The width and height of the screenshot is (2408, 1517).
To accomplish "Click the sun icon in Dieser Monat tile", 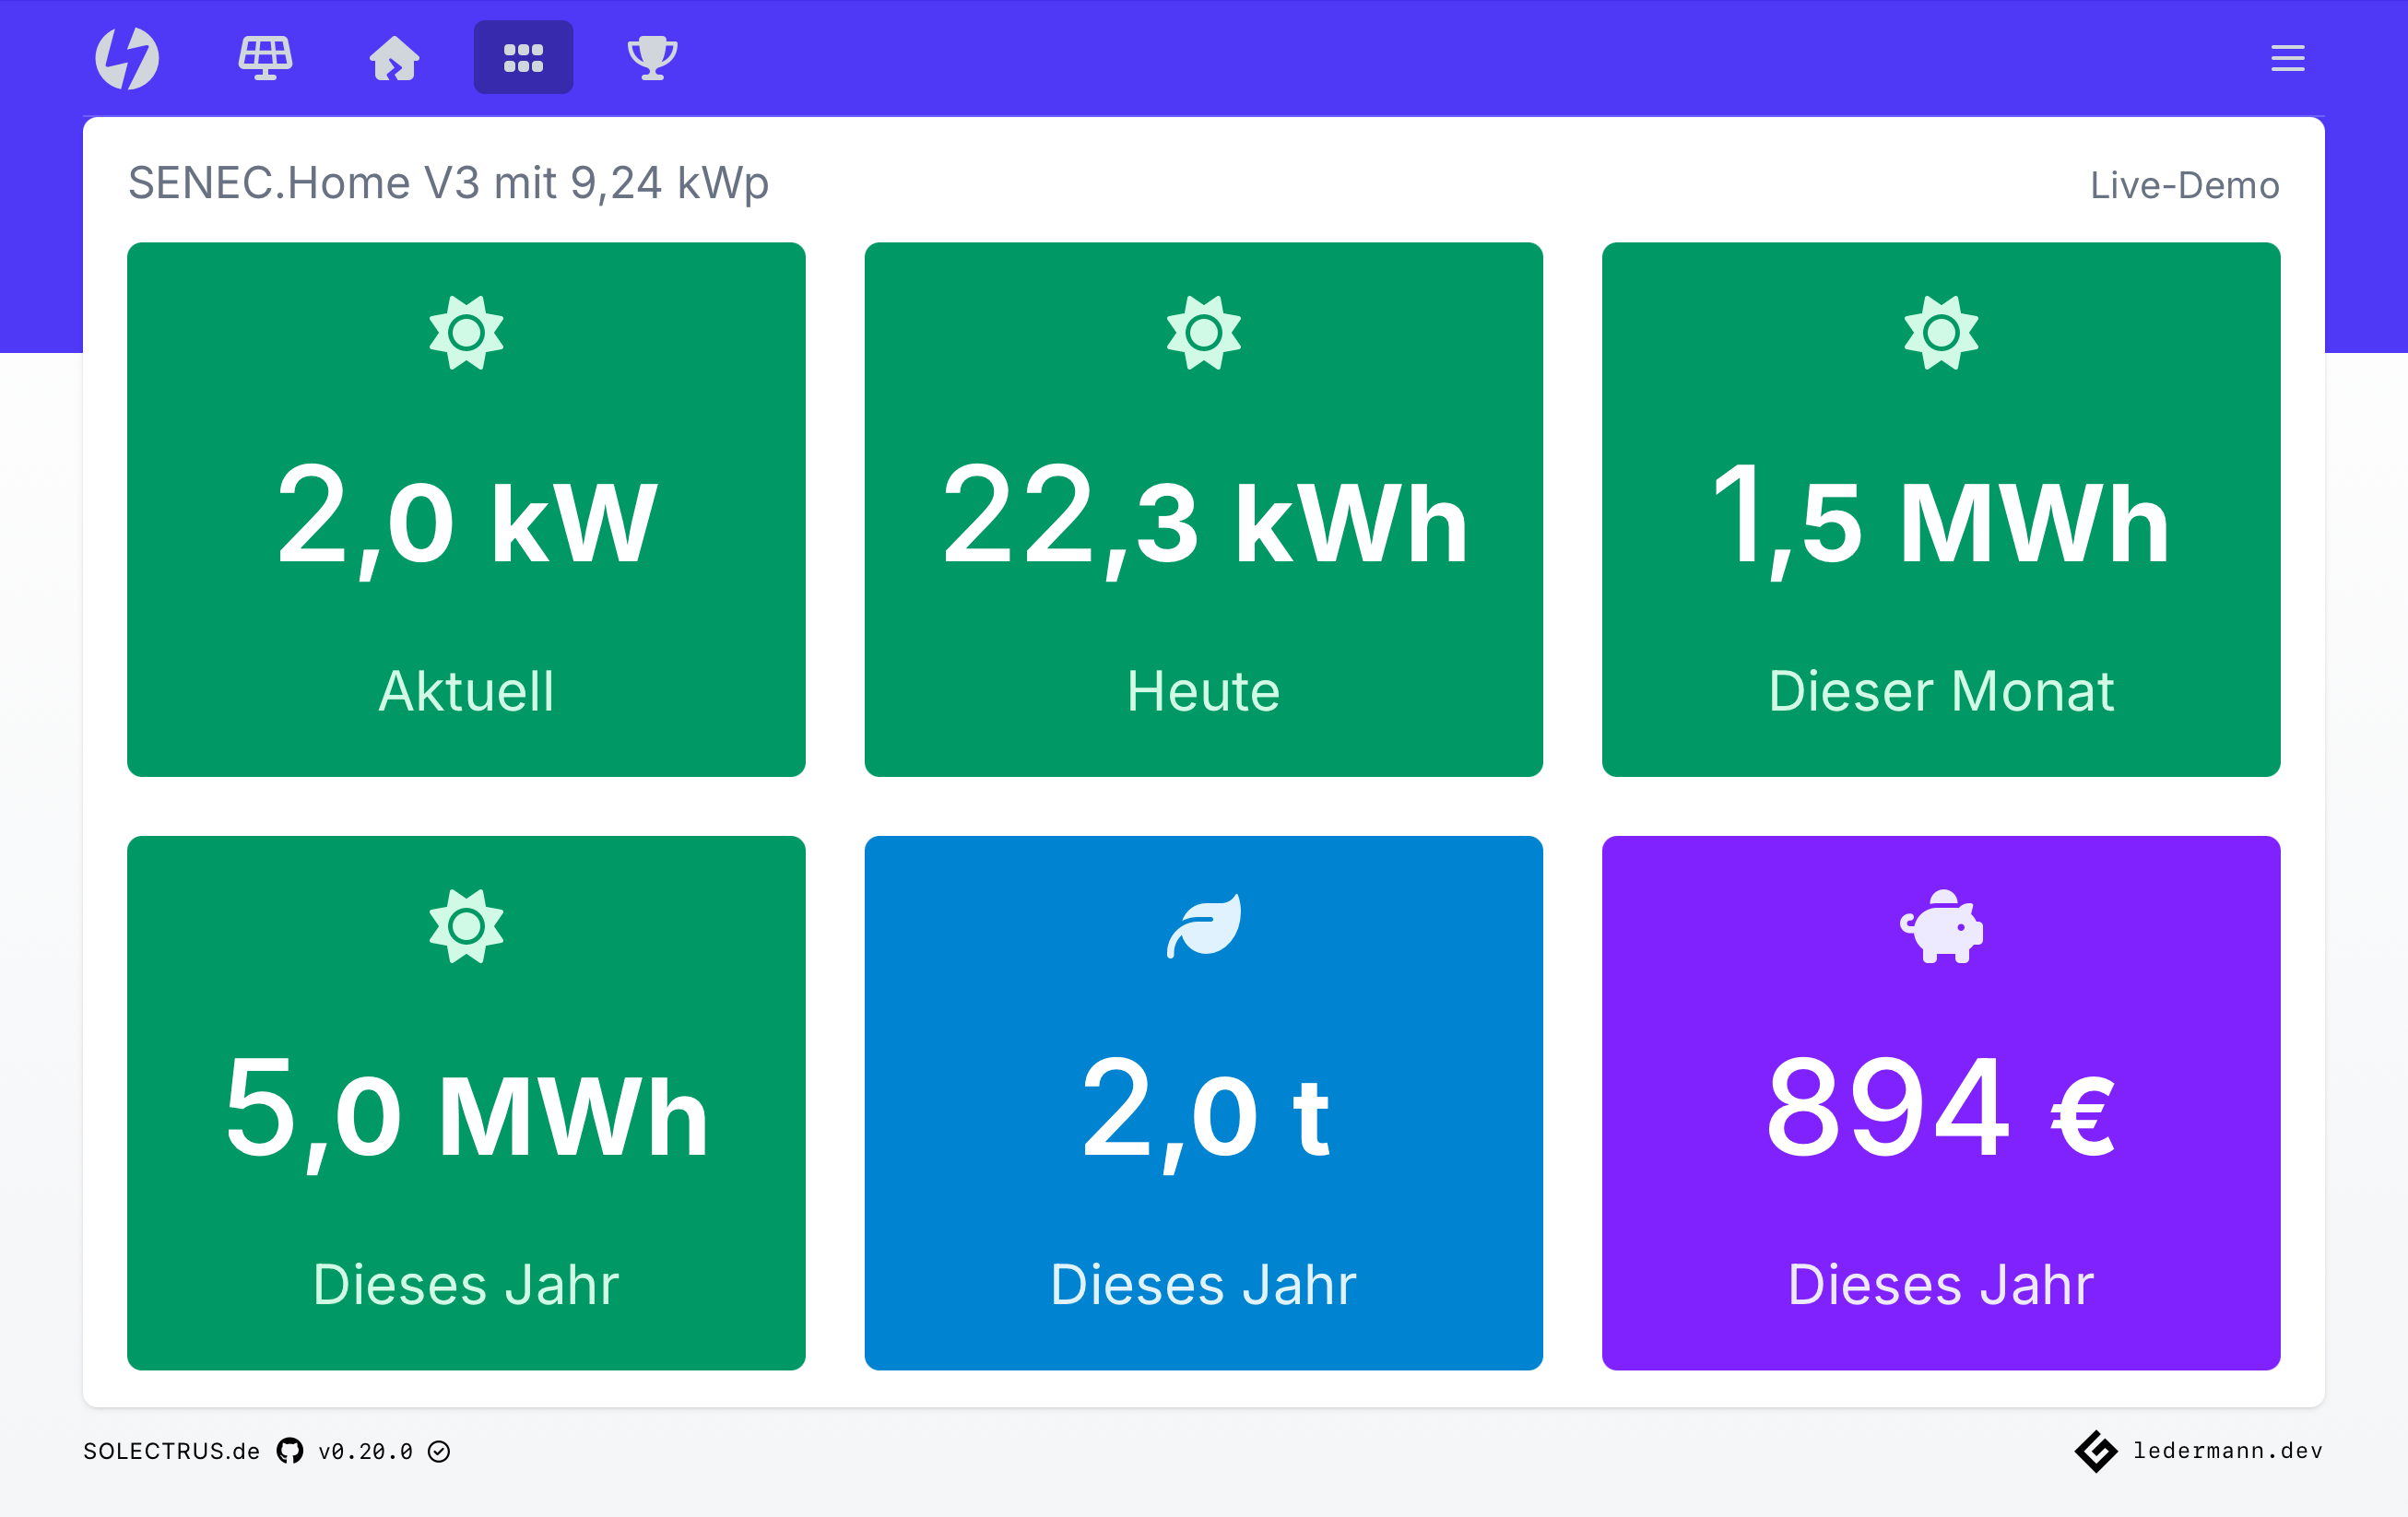I will (x=1941, y=333).
